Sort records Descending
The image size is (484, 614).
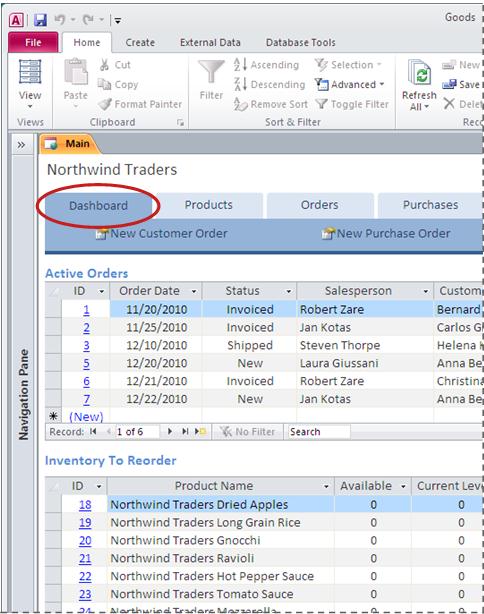[269, 84]
